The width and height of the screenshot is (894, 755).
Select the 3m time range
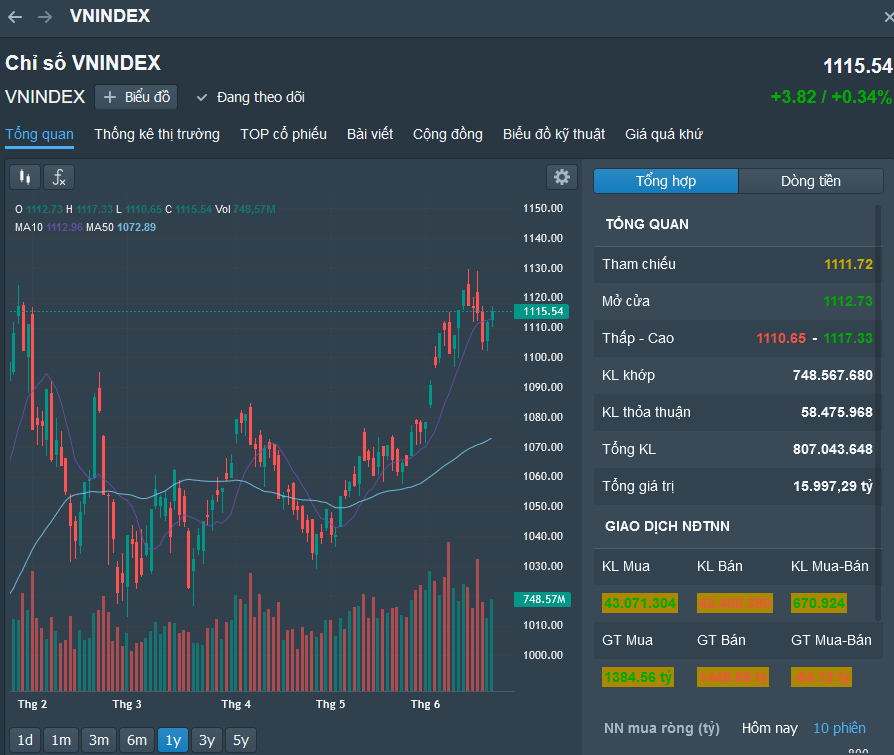(98, 740)
